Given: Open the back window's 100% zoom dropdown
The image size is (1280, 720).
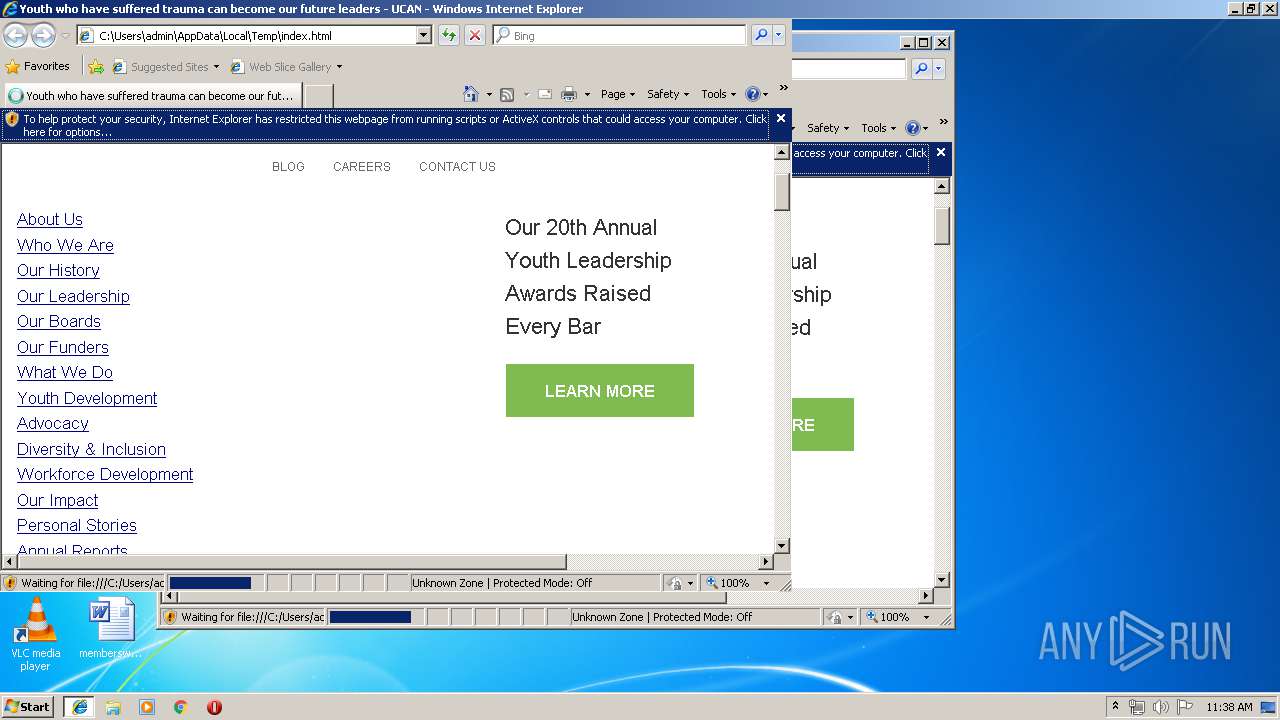Looking at the screenshot, I should [x=926, y=617].
